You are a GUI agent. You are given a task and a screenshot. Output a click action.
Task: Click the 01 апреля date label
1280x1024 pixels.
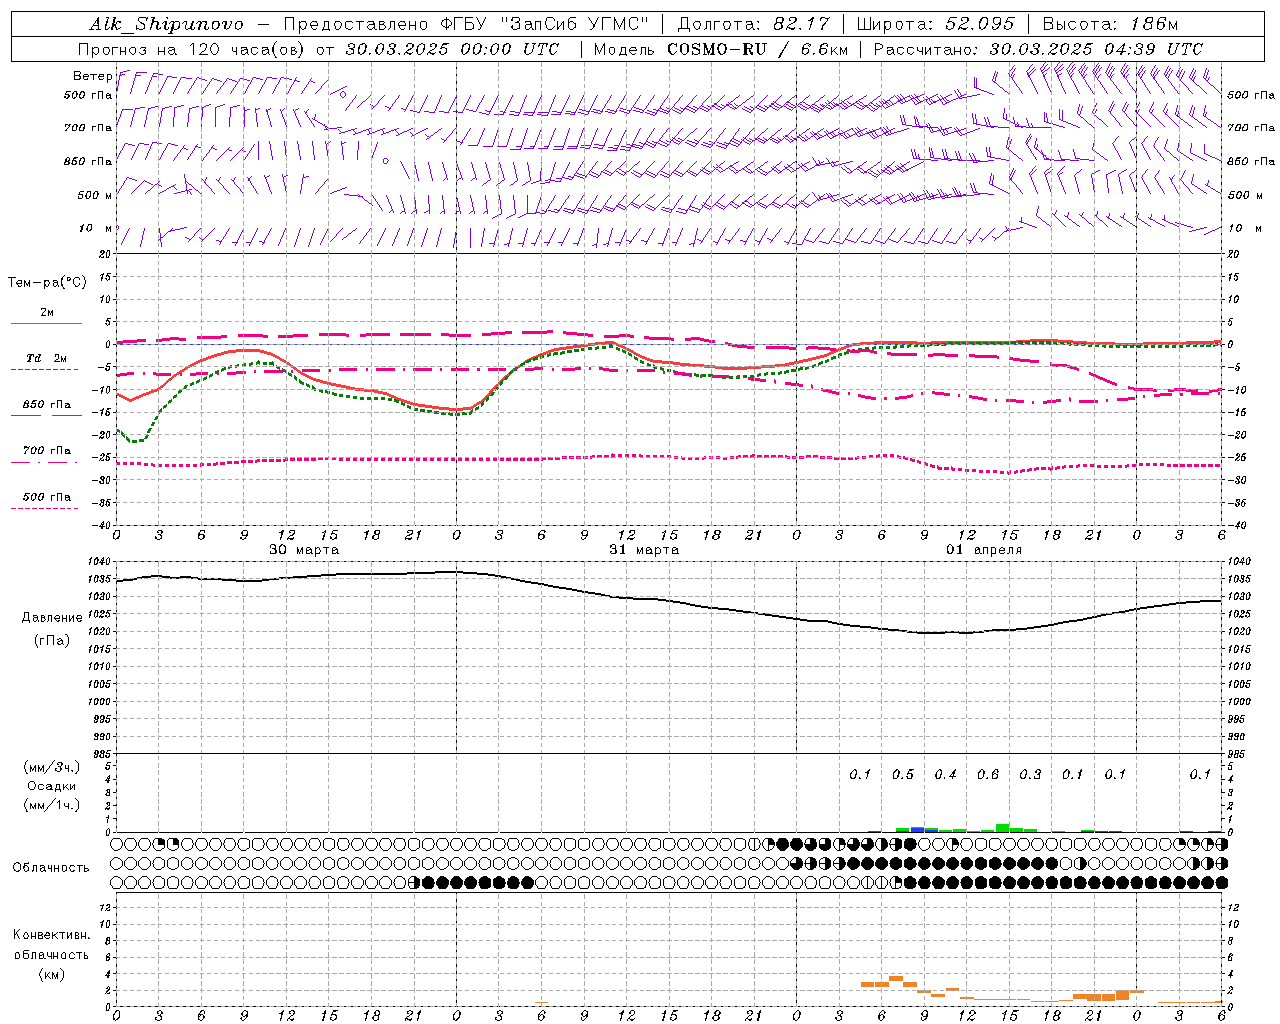[x=984, y=550]
